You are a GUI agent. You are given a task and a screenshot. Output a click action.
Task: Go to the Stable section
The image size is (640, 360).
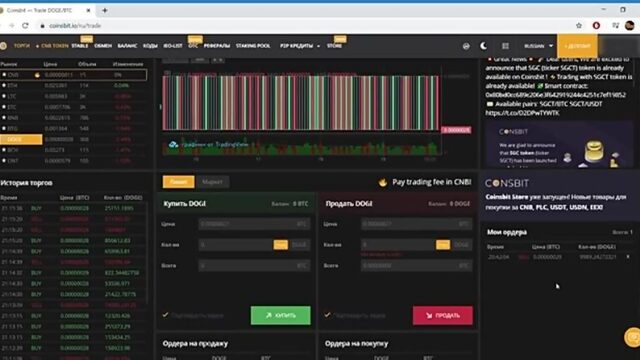tap(80, 46)
